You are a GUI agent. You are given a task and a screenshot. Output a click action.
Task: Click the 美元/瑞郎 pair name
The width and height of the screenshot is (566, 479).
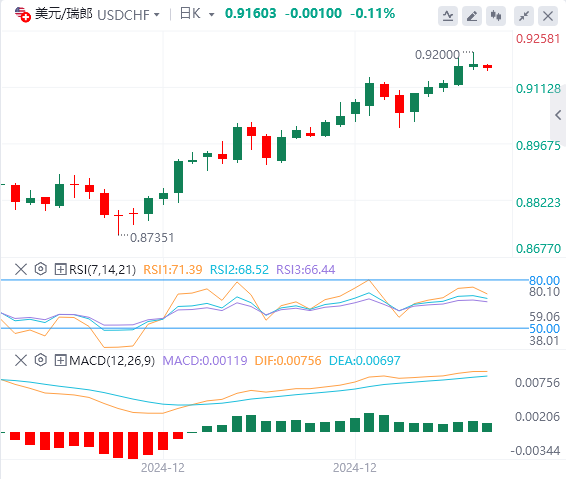64,14
